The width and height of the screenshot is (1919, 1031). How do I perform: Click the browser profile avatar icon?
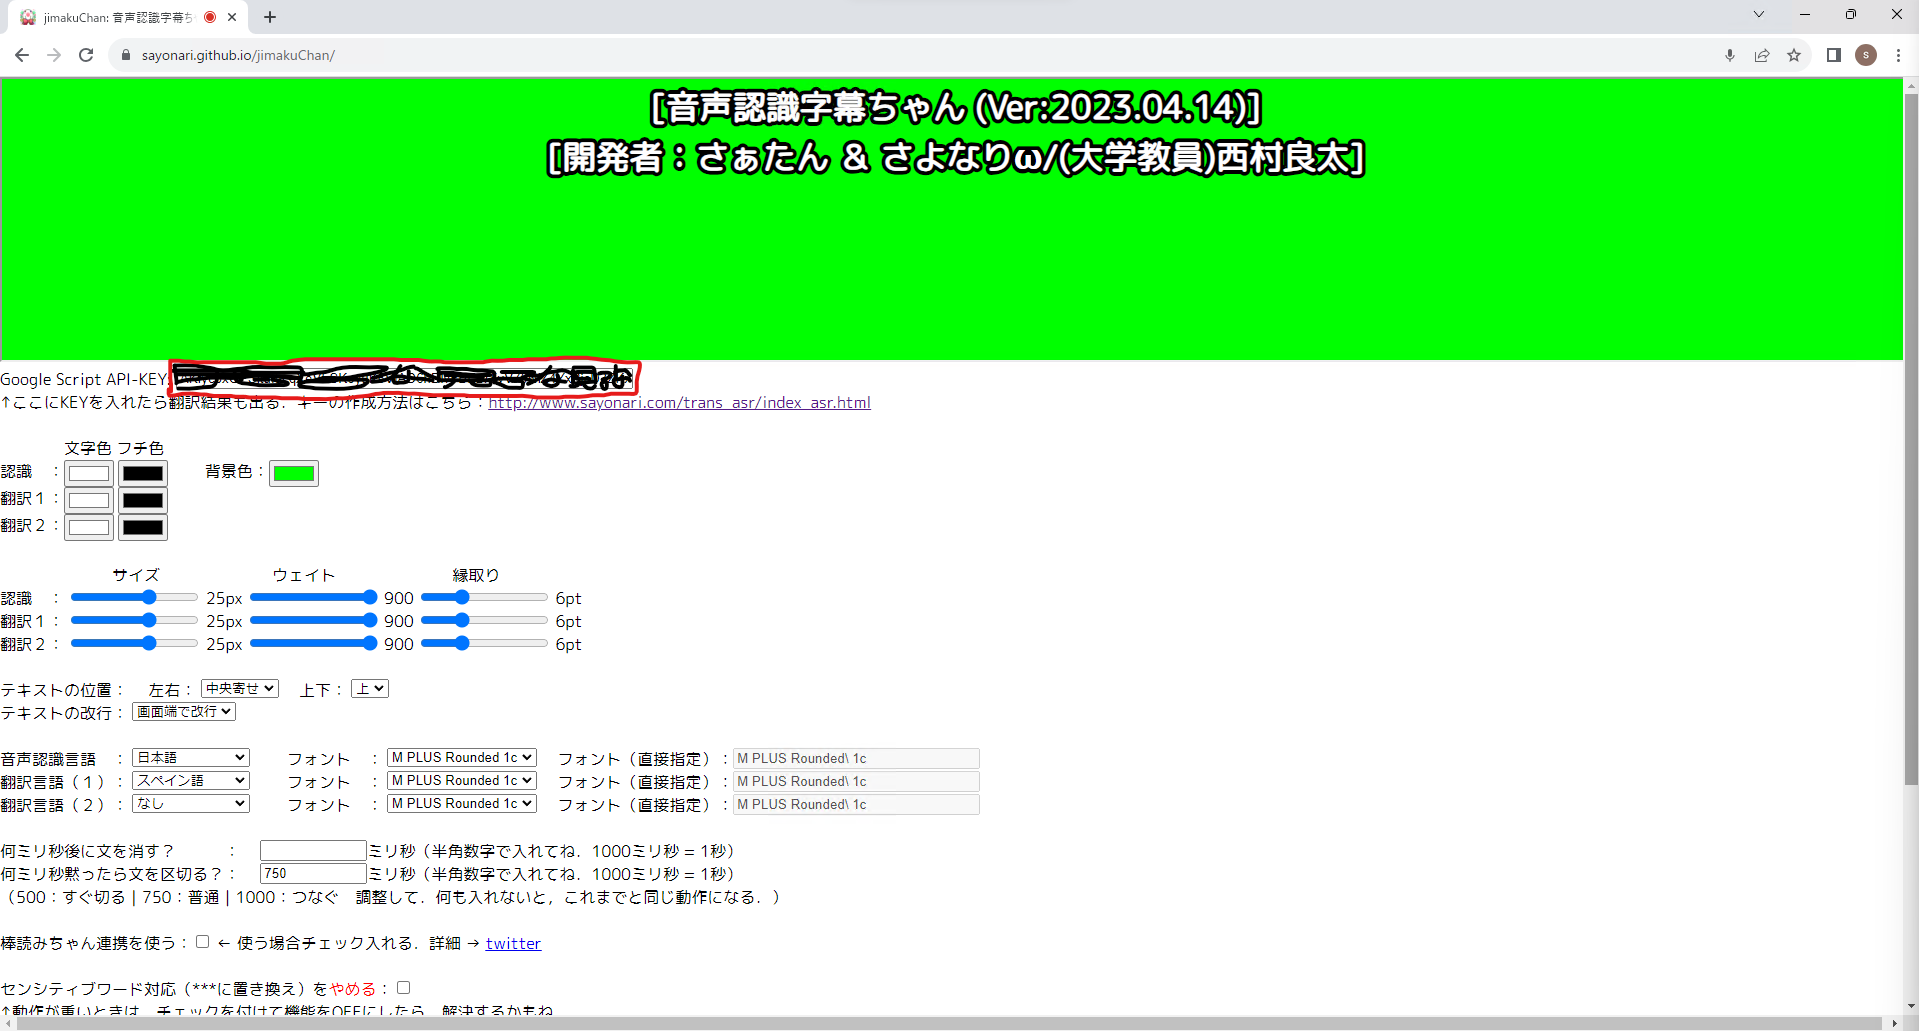pyautogui.click(x=1866, y=55)
